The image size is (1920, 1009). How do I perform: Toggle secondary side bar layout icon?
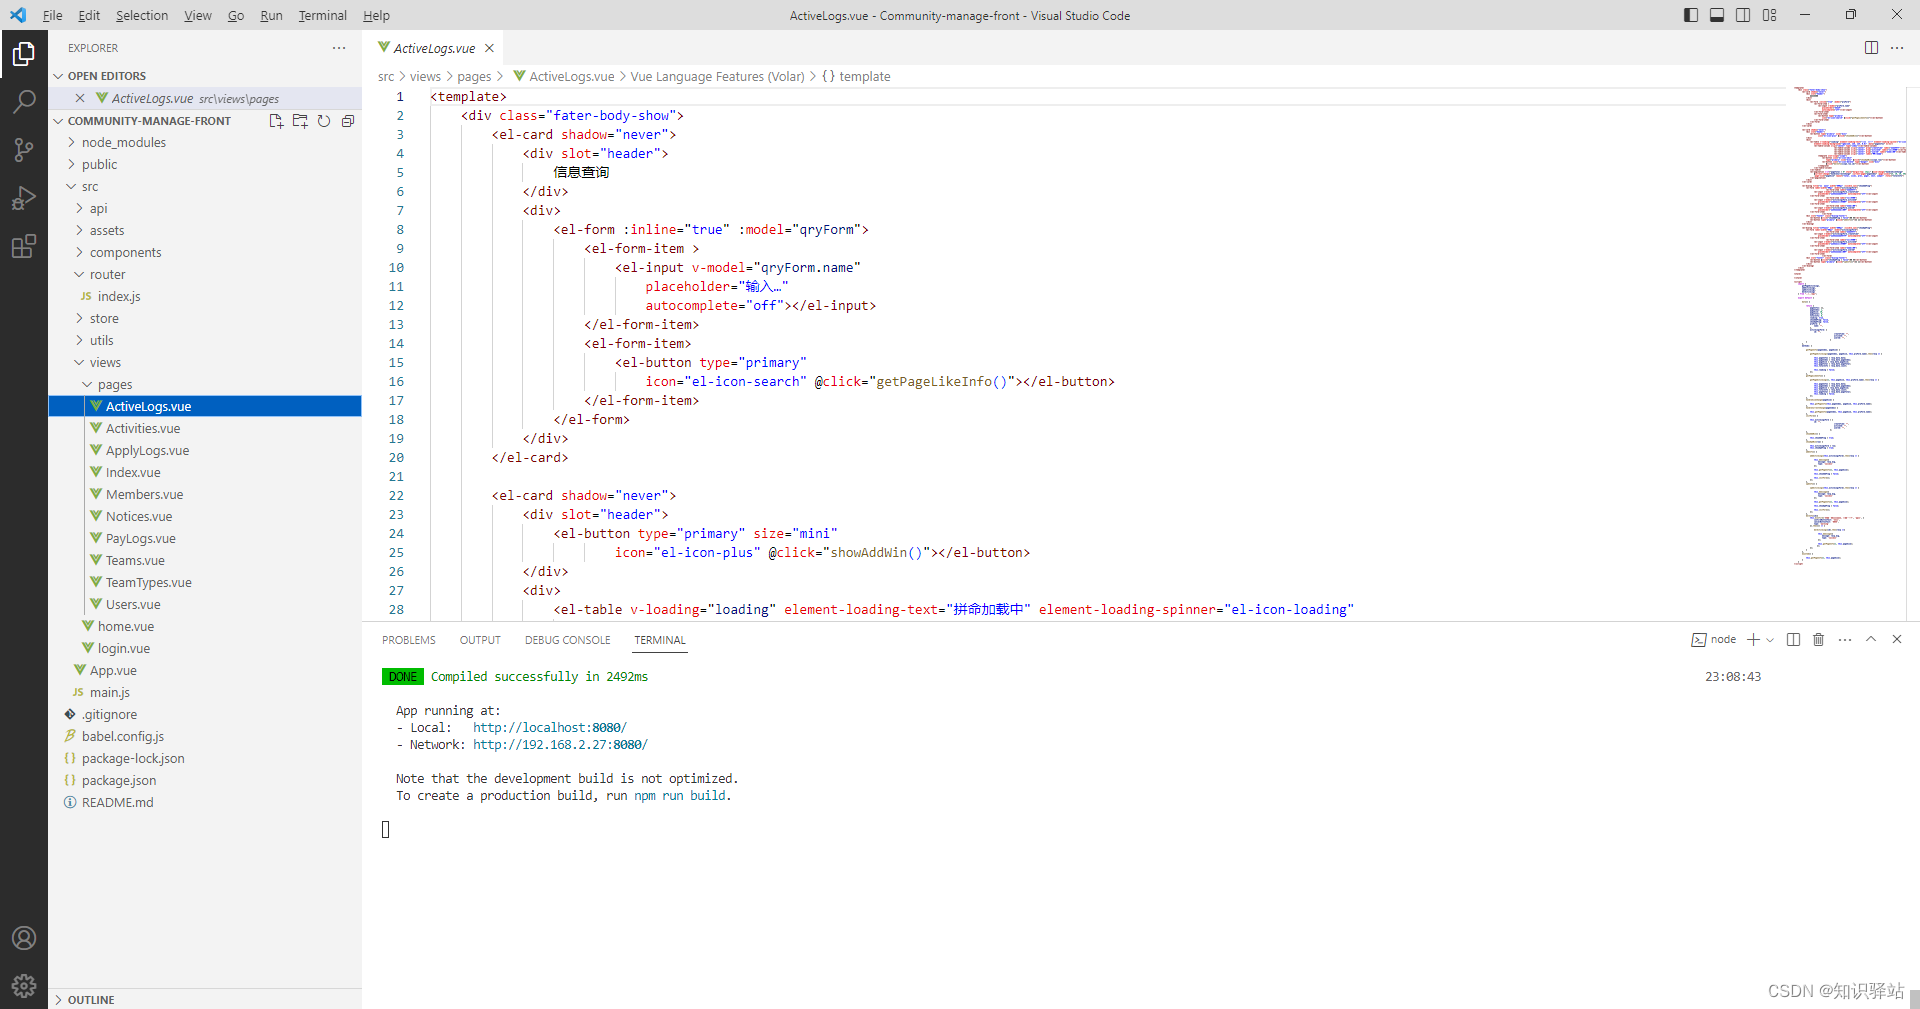(1743, 15)
